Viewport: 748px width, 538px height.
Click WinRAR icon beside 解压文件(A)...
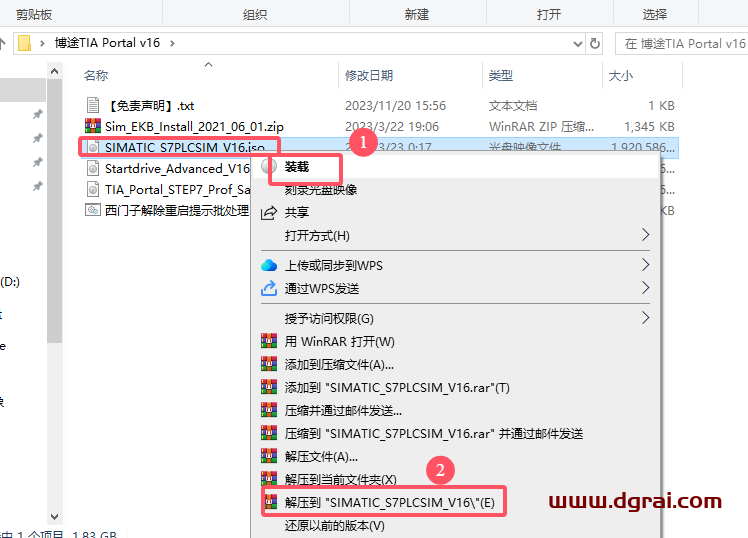pos(269,456)
